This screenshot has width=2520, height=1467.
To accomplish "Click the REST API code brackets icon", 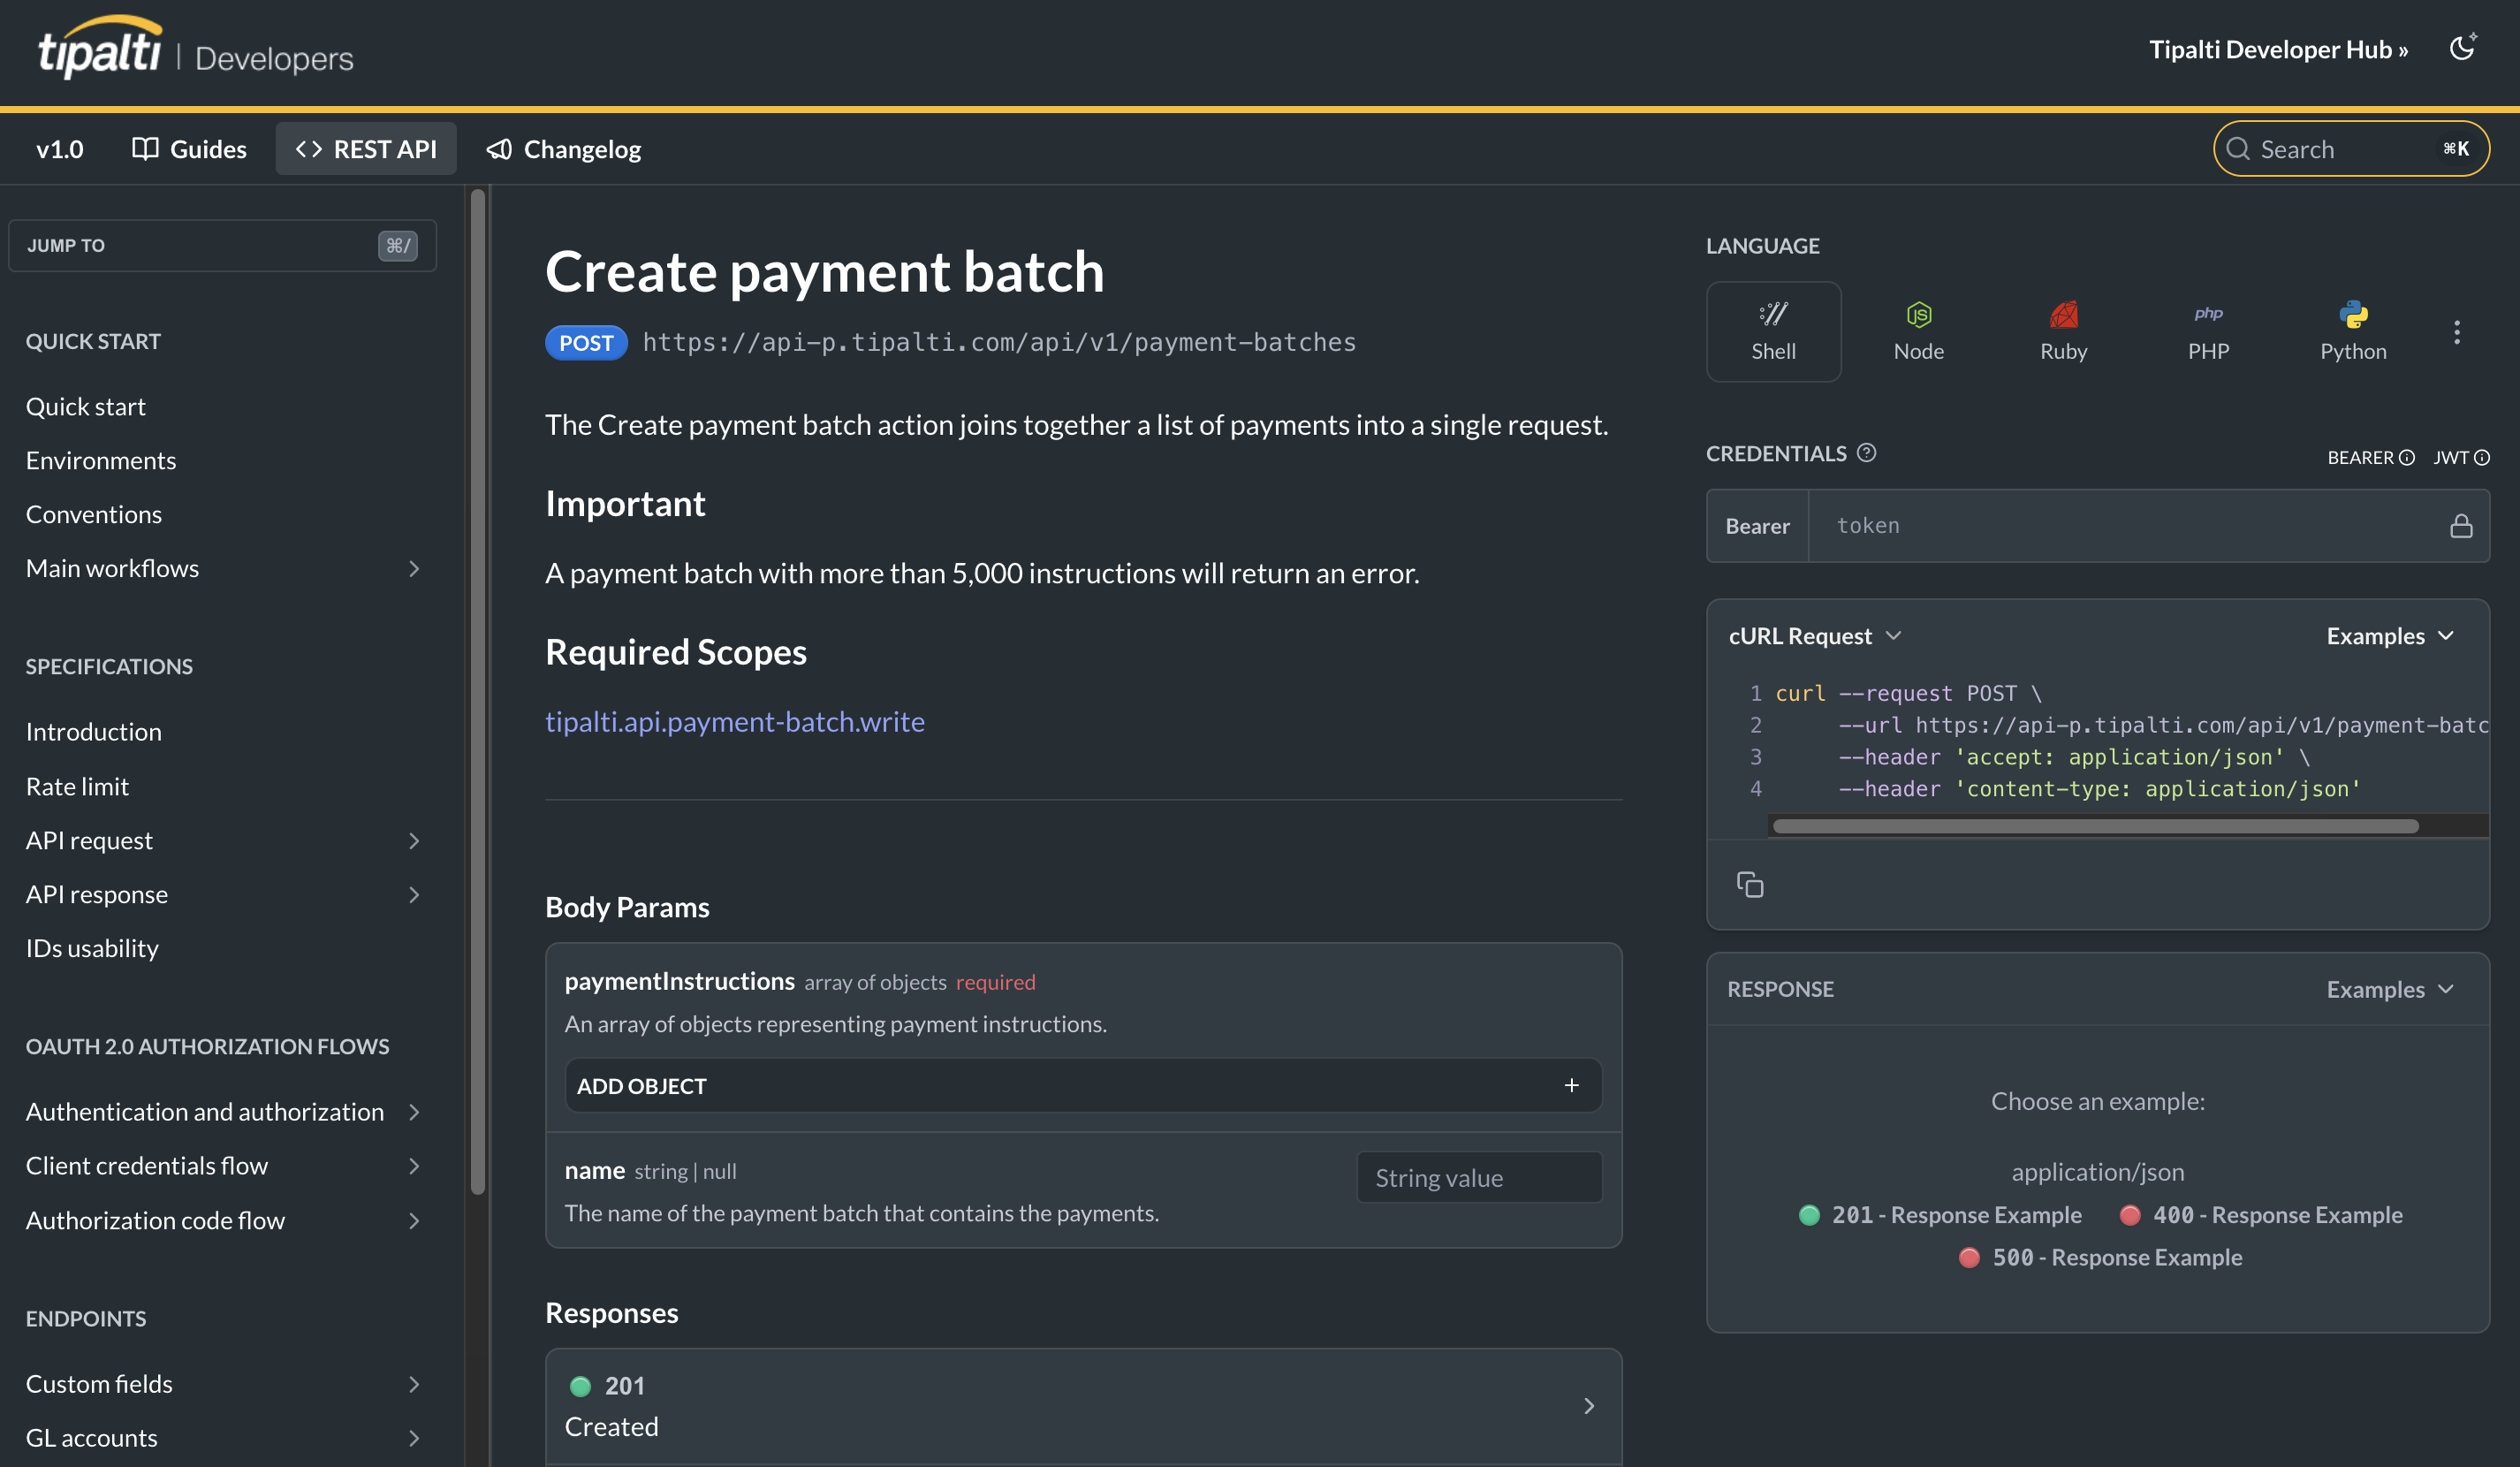I will click(x=308, y=149).
